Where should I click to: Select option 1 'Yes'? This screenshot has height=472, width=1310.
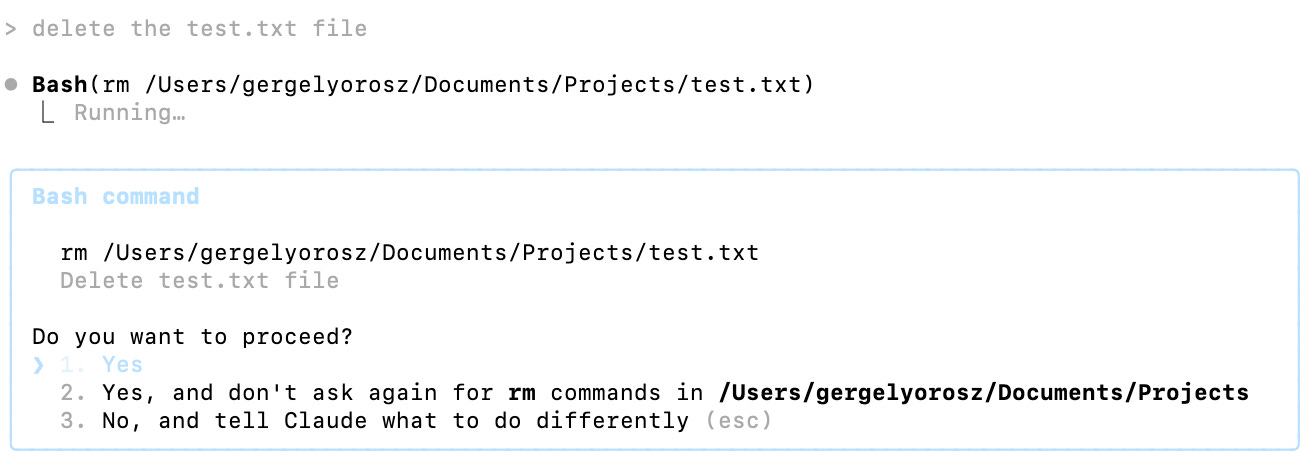point(101,365)
